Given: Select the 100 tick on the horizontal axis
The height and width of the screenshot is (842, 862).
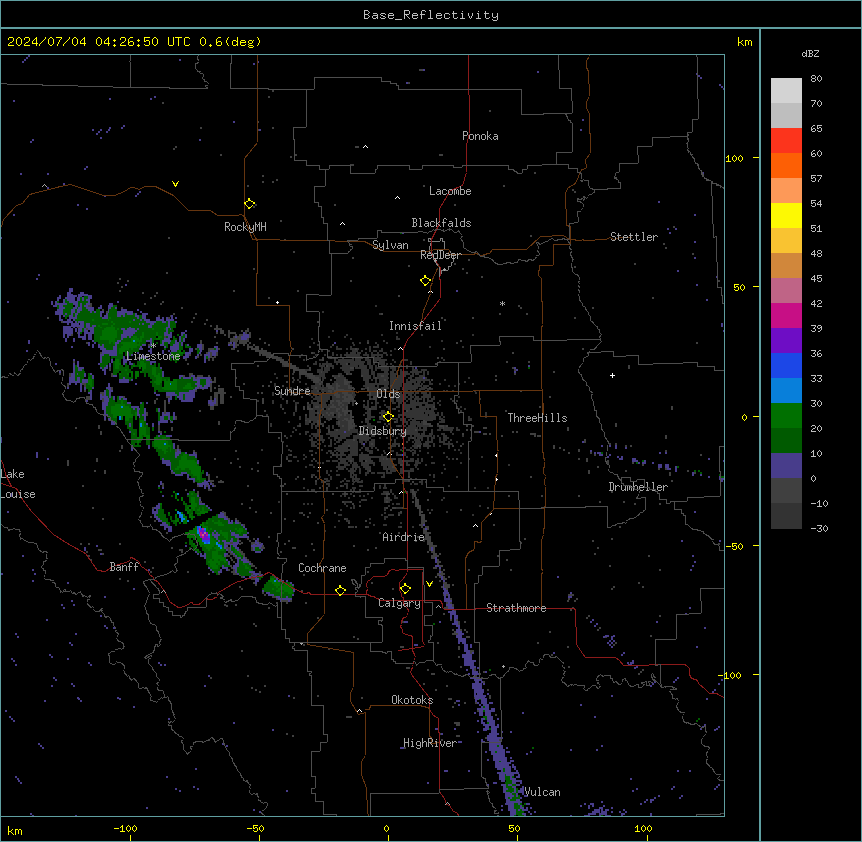Looking at the screenshot, I should point(643,828).
